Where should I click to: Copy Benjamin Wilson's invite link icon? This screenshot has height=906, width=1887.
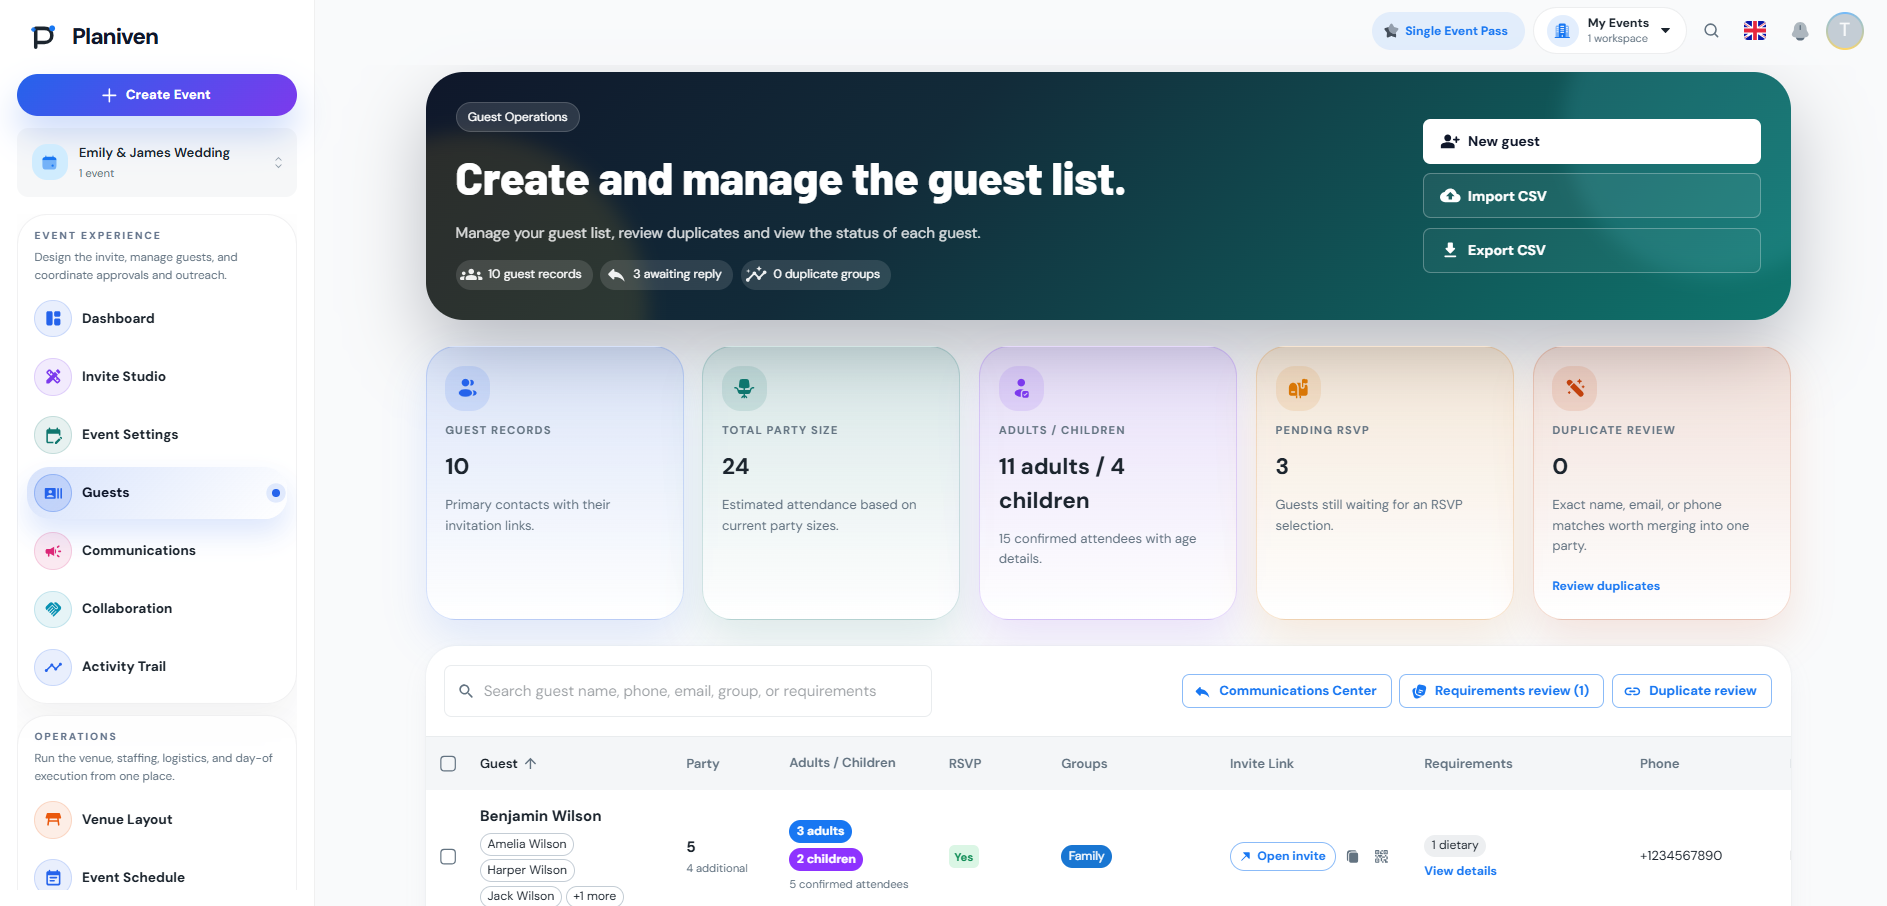(1352, 856)
